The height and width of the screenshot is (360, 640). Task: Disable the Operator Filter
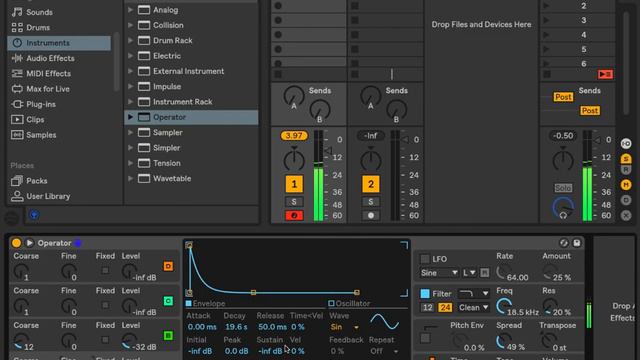[425, 293]
